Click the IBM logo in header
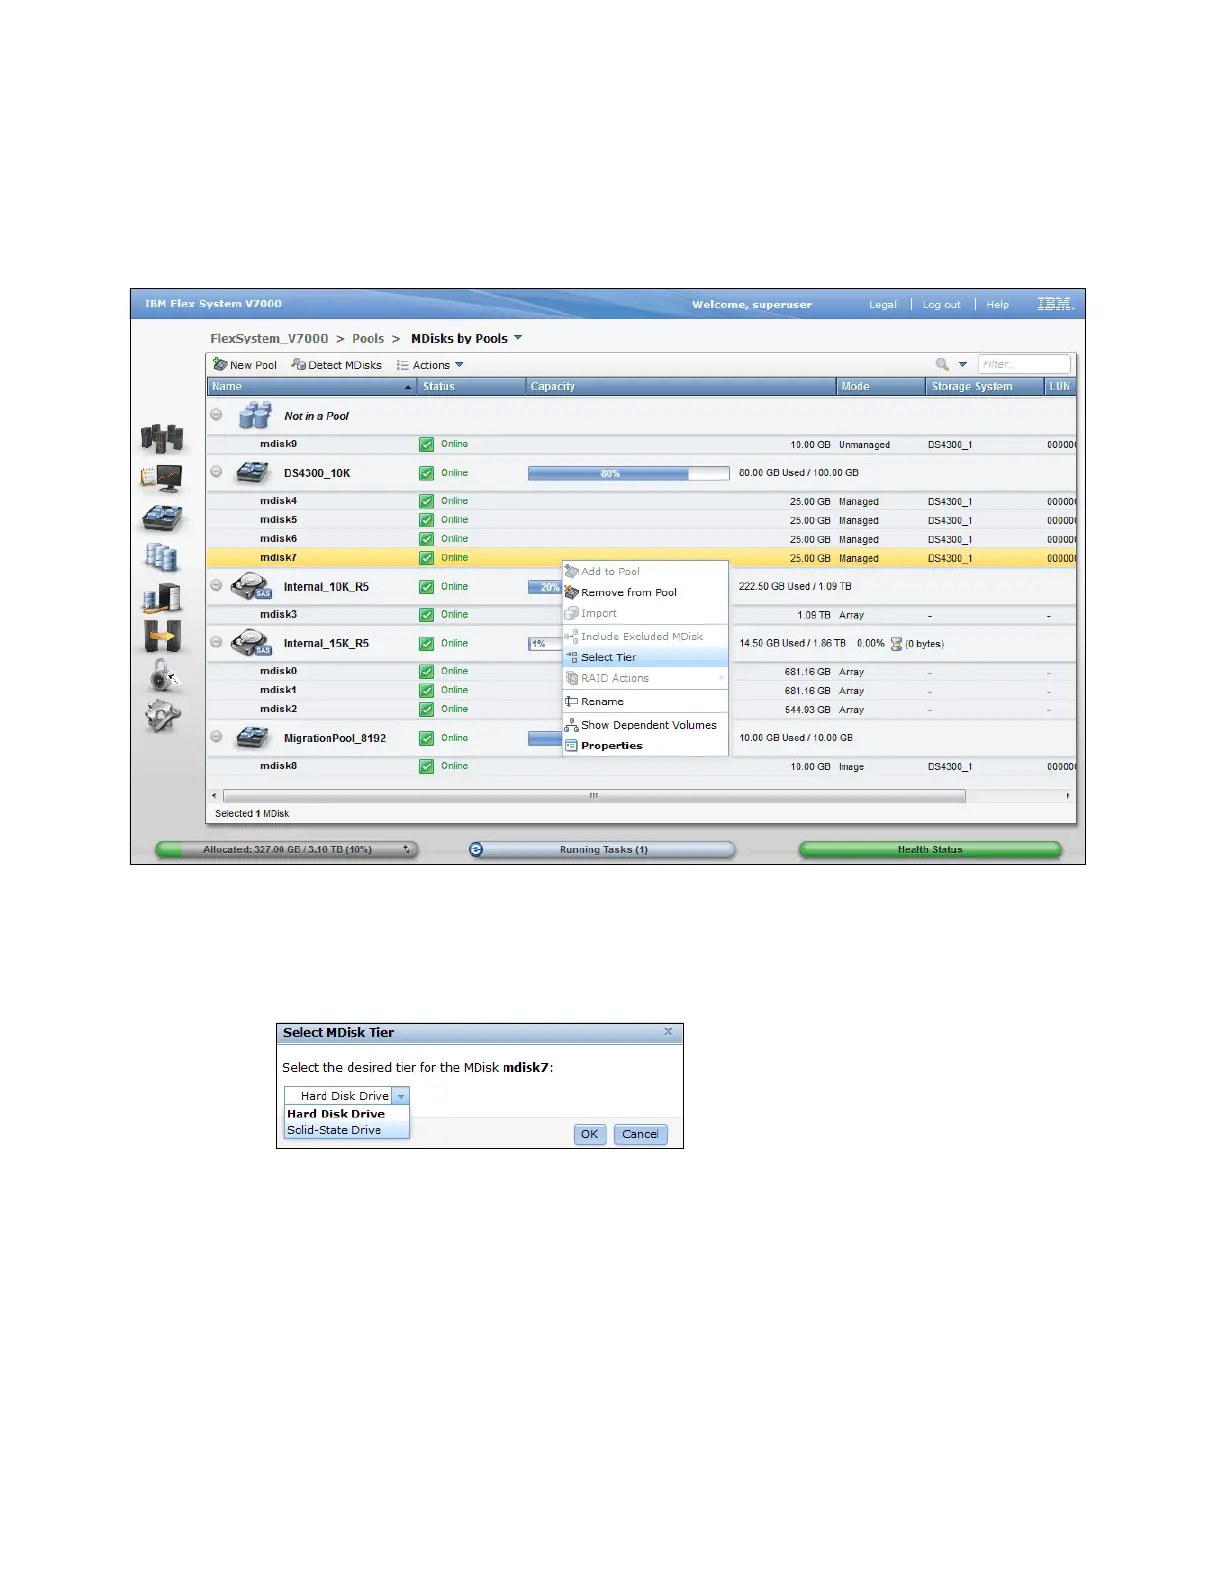The image size is (1224, 1584). (x=1055, y=304)
